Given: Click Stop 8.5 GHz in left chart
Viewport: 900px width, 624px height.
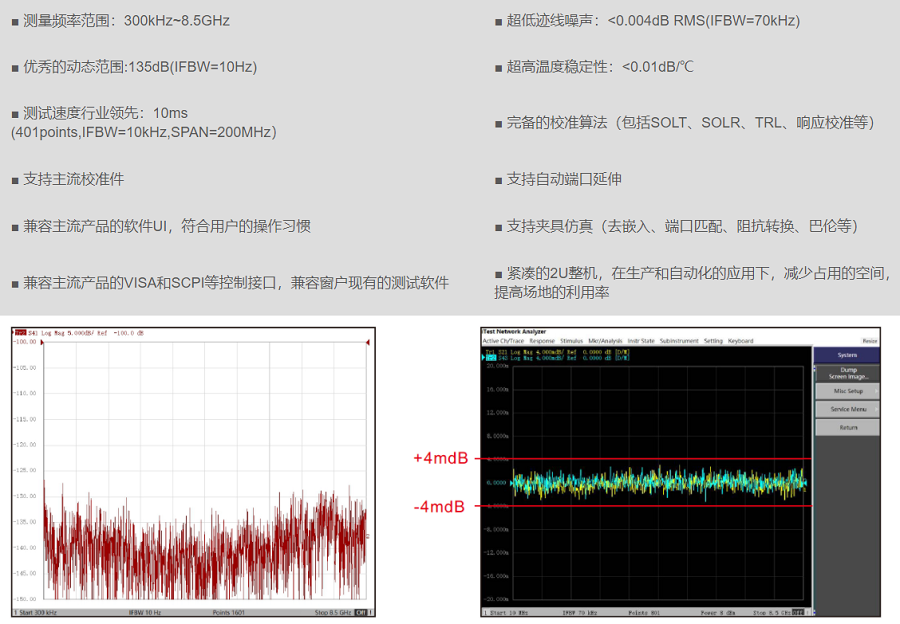Looking at the screenshot, I should tap(332, 612).
